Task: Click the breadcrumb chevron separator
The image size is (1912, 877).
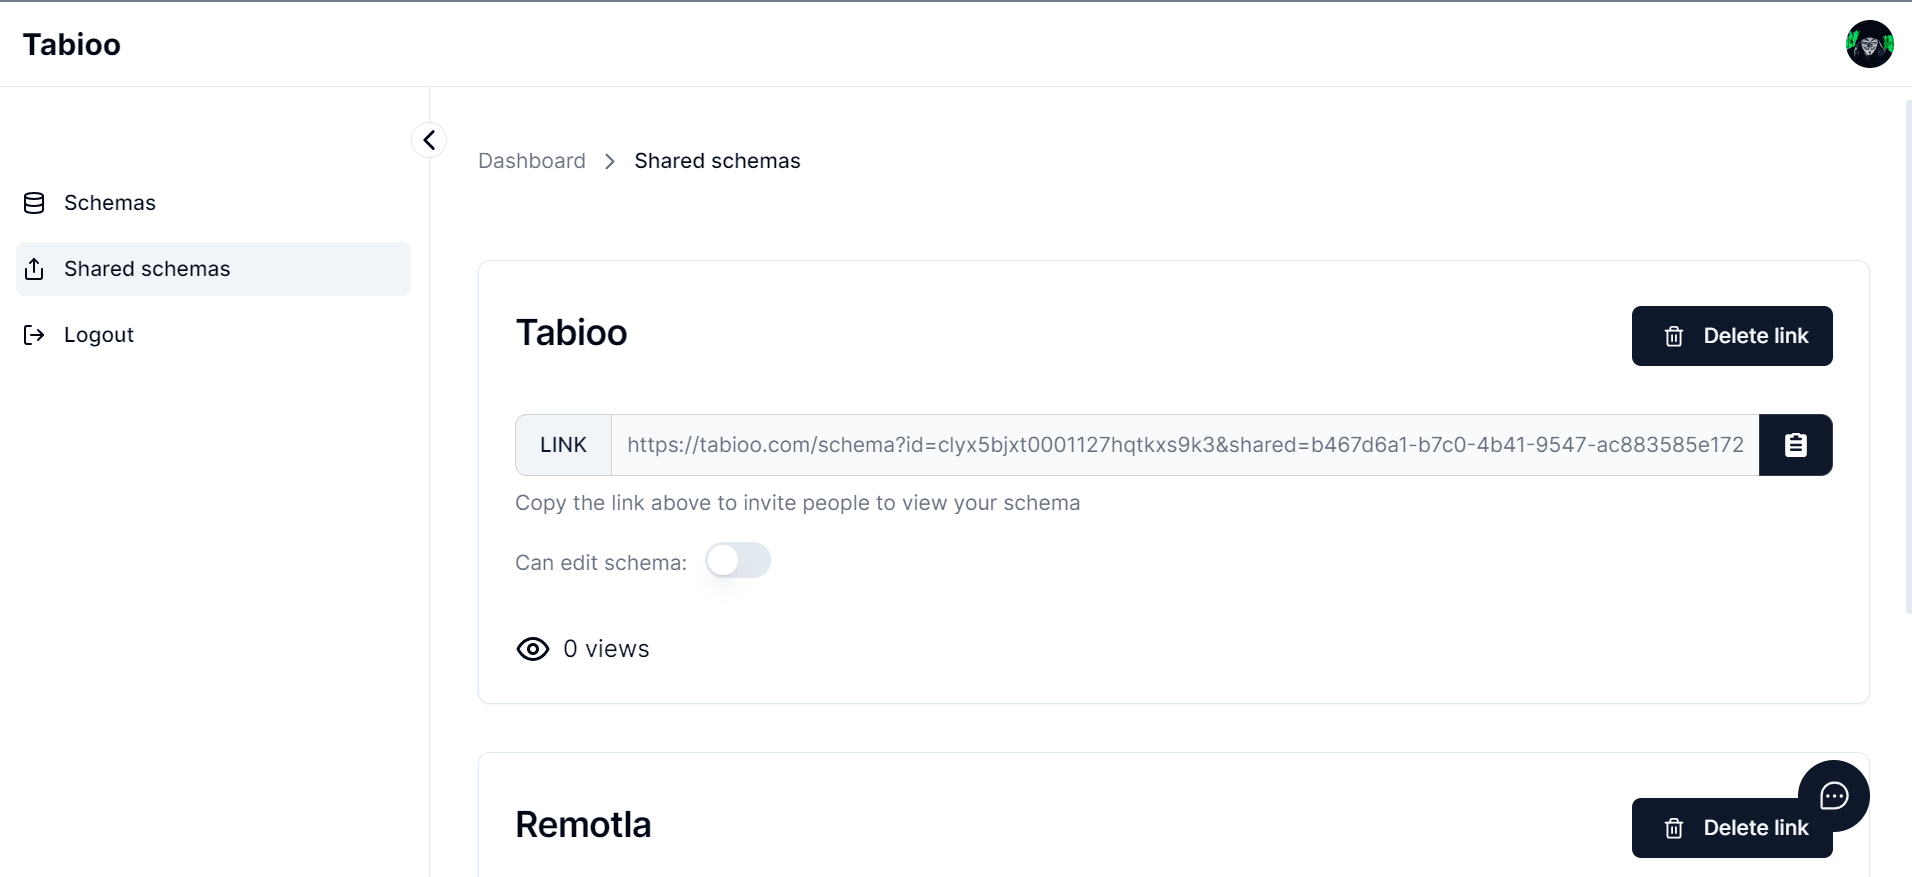Action: point(610,162)
